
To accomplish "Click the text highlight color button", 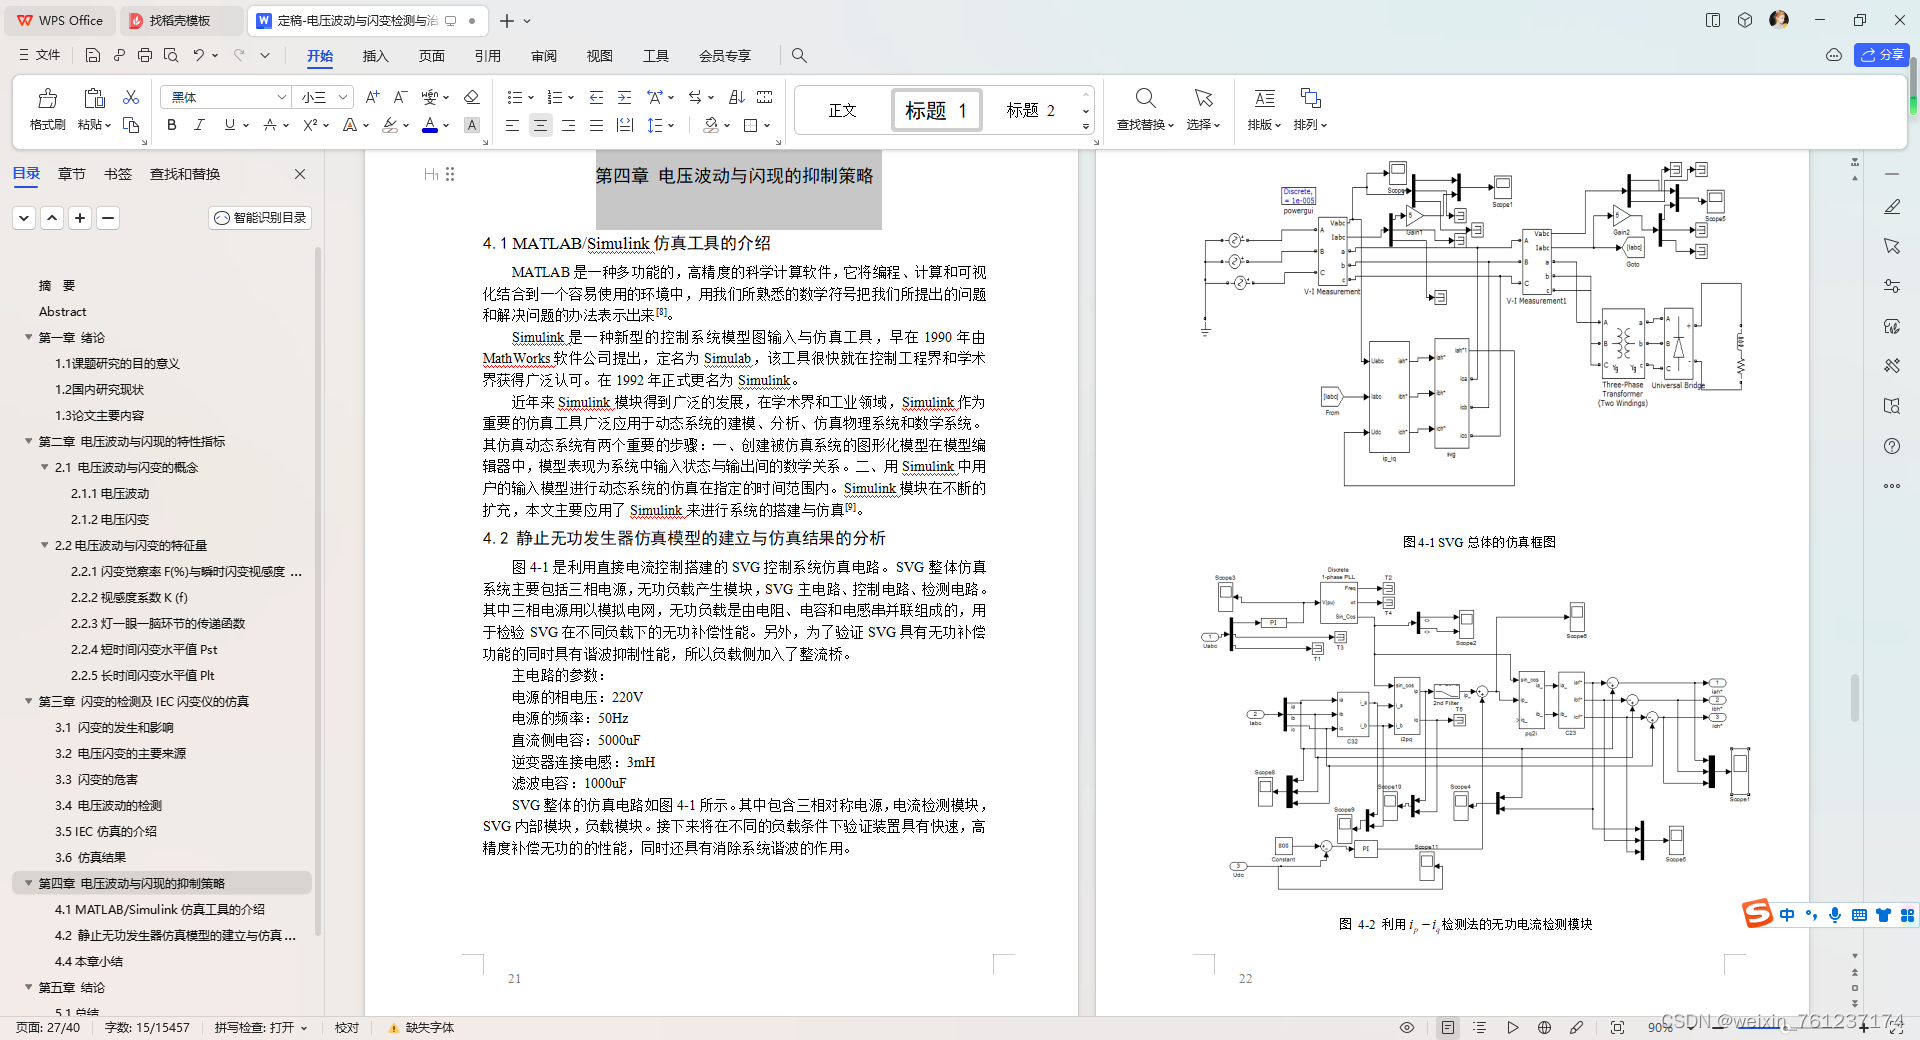I will (390, 125).
